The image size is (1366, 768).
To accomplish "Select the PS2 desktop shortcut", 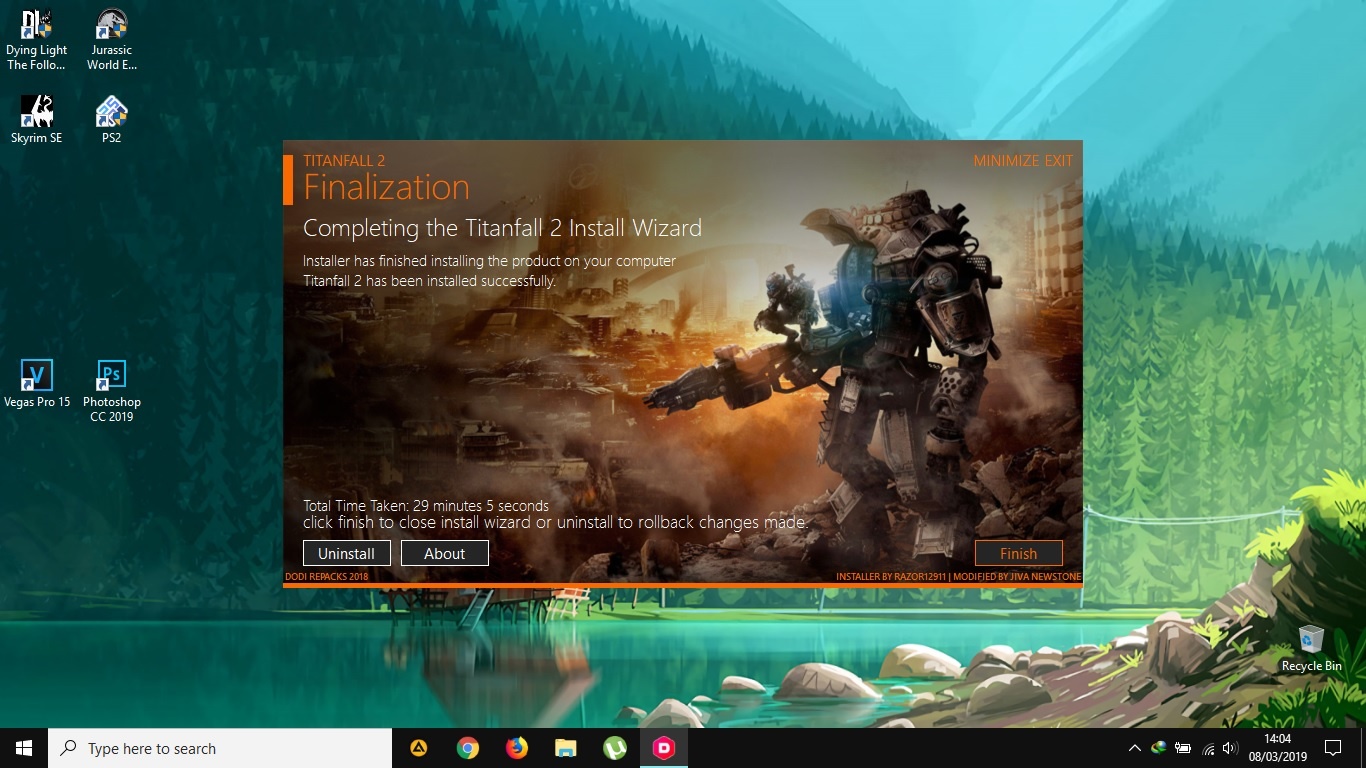I will (x=111, y=120).
